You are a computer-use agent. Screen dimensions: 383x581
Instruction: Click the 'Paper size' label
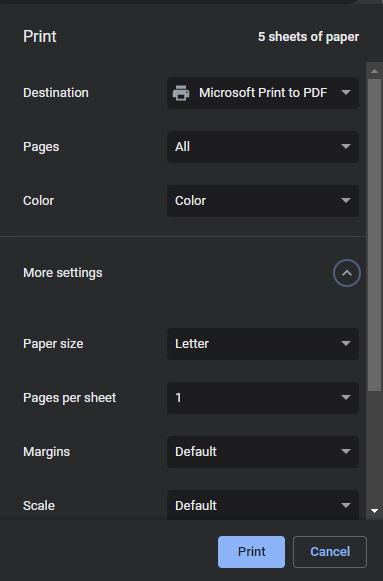[53, 344]
